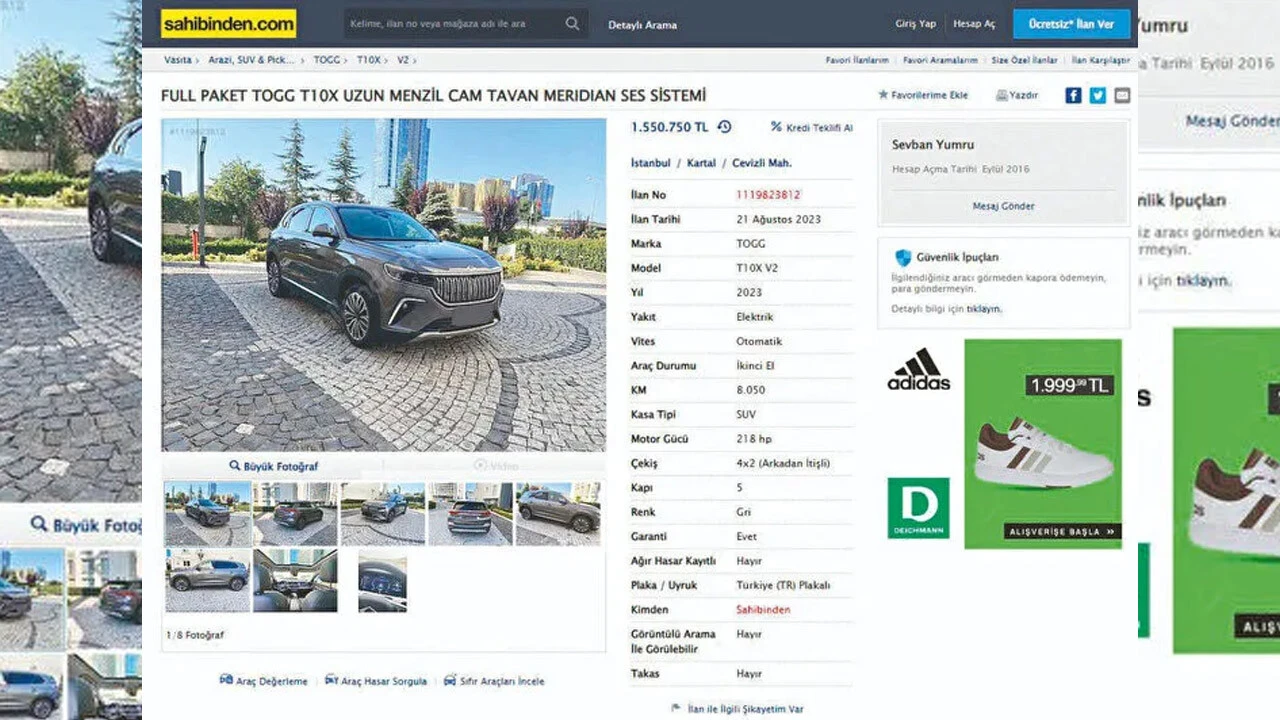
Task: Select the Büyük Fotoğraf tab
Action: click(x=273, y=466)
